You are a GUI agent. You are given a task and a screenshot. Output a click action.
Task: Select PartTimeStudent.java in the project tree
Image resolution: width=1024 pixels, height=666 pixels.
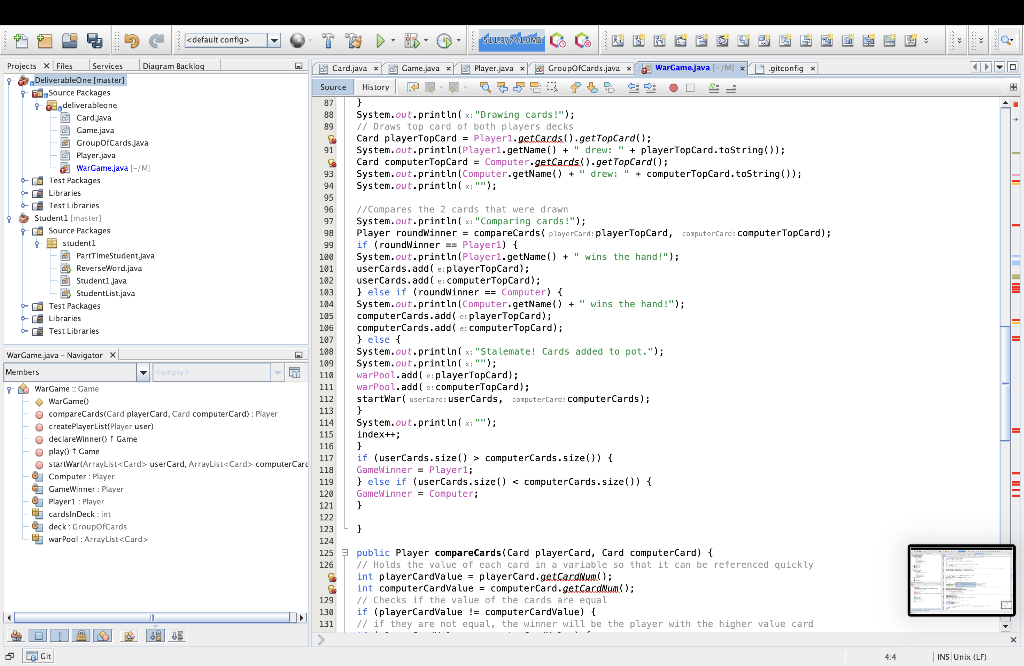(115, 256)
